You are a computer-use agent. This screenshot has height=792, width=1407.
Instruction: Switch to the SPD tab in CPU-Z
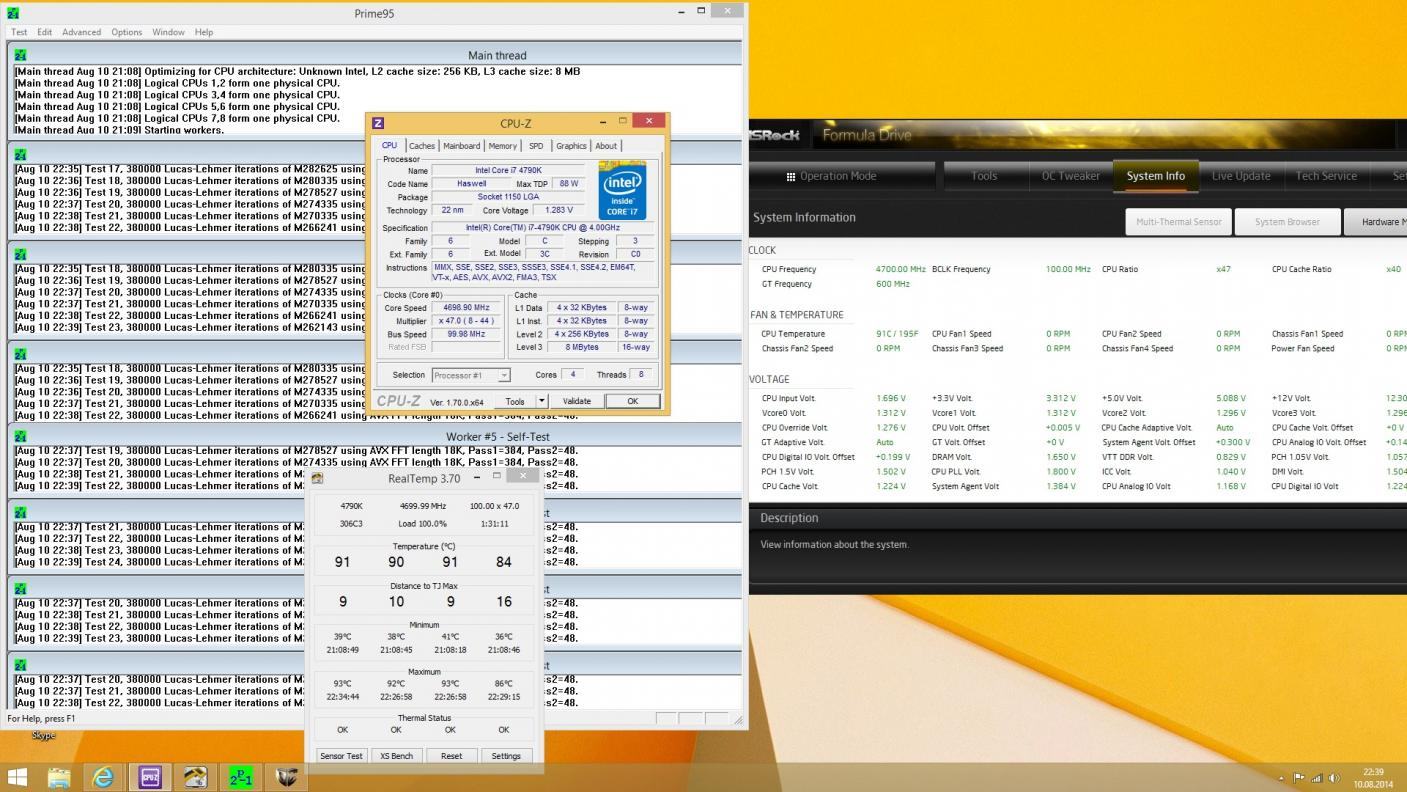536,146
